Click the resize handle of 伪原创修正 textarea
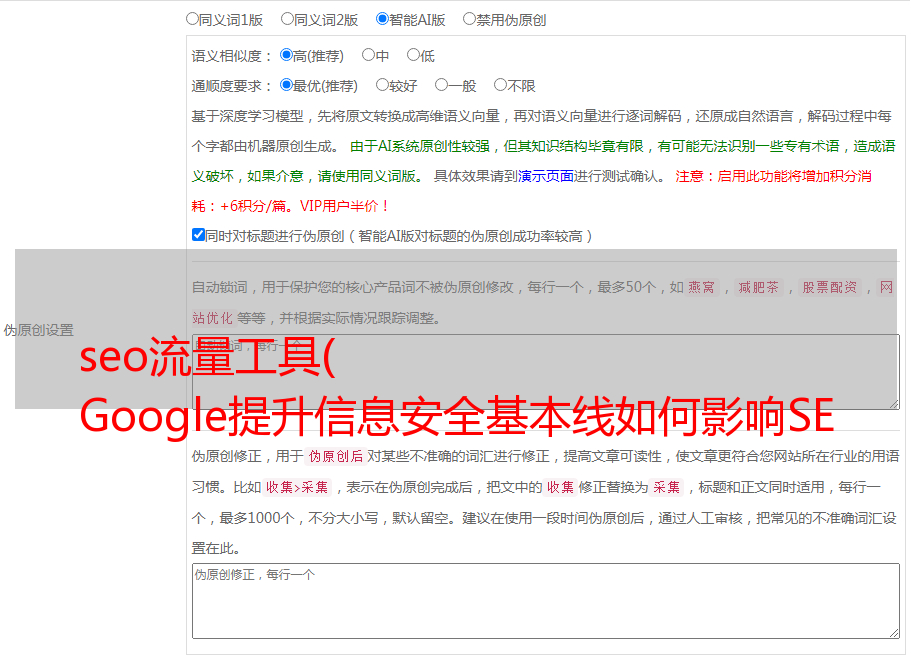The width and height of the screenshot is (911, 658). (894, 634)
